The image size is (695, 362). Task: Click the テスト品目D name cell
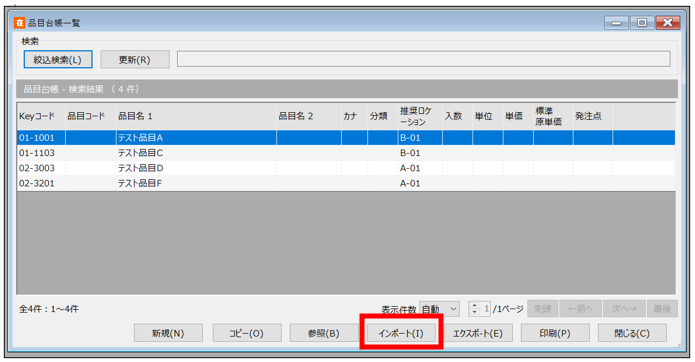click(196, 168)
